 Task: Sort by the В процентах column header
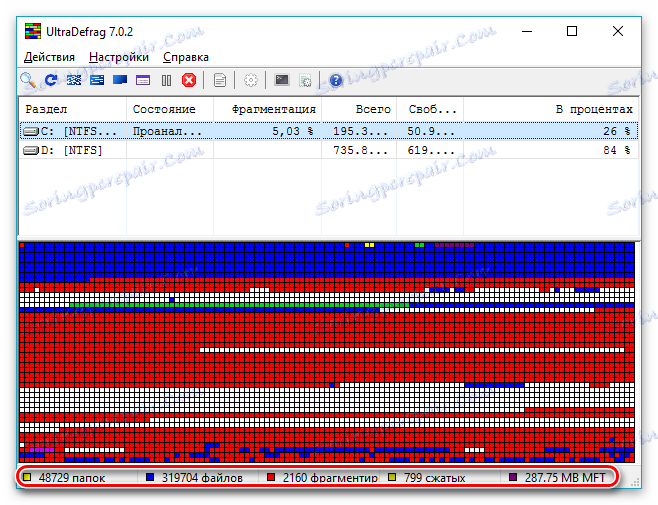click(551, 109)
